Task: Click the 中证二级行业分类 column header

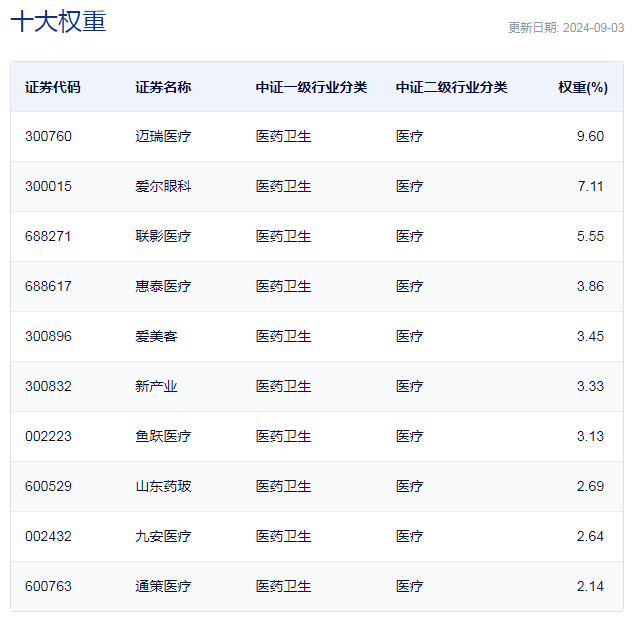Action: click(451, 87)
